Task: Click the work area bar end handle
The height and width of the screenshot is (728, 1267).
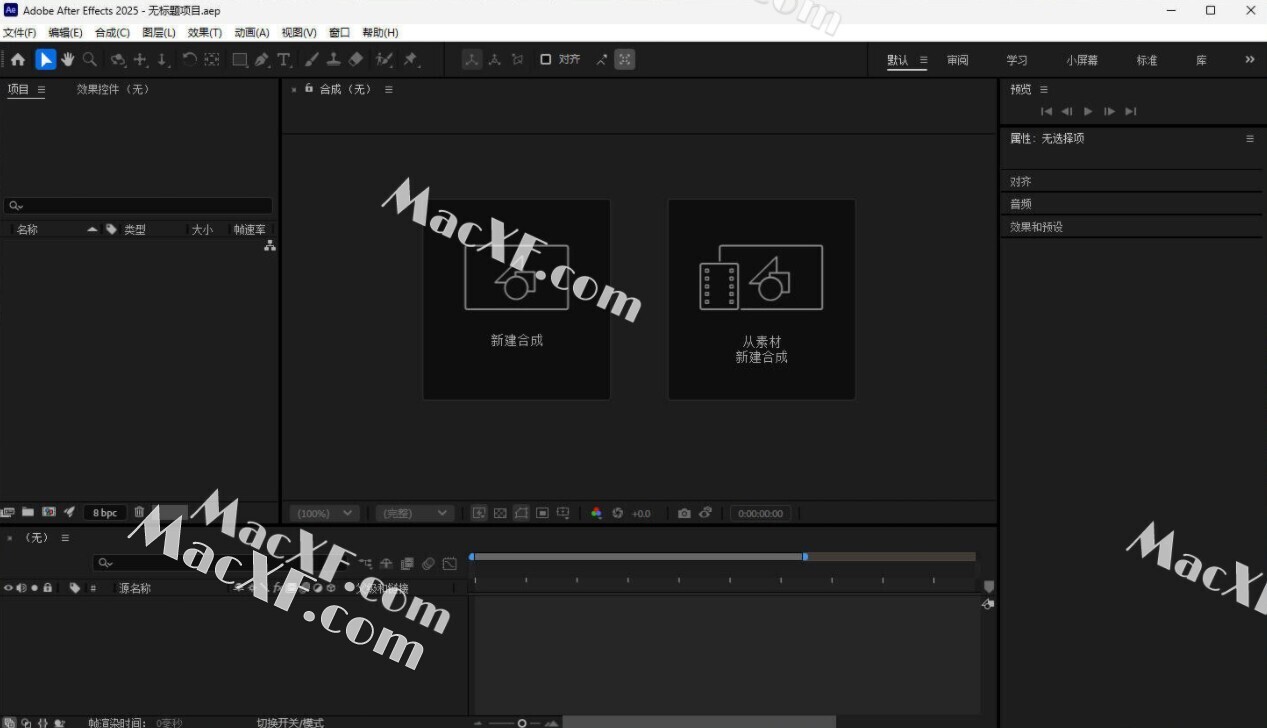Action: pos(805,556)
